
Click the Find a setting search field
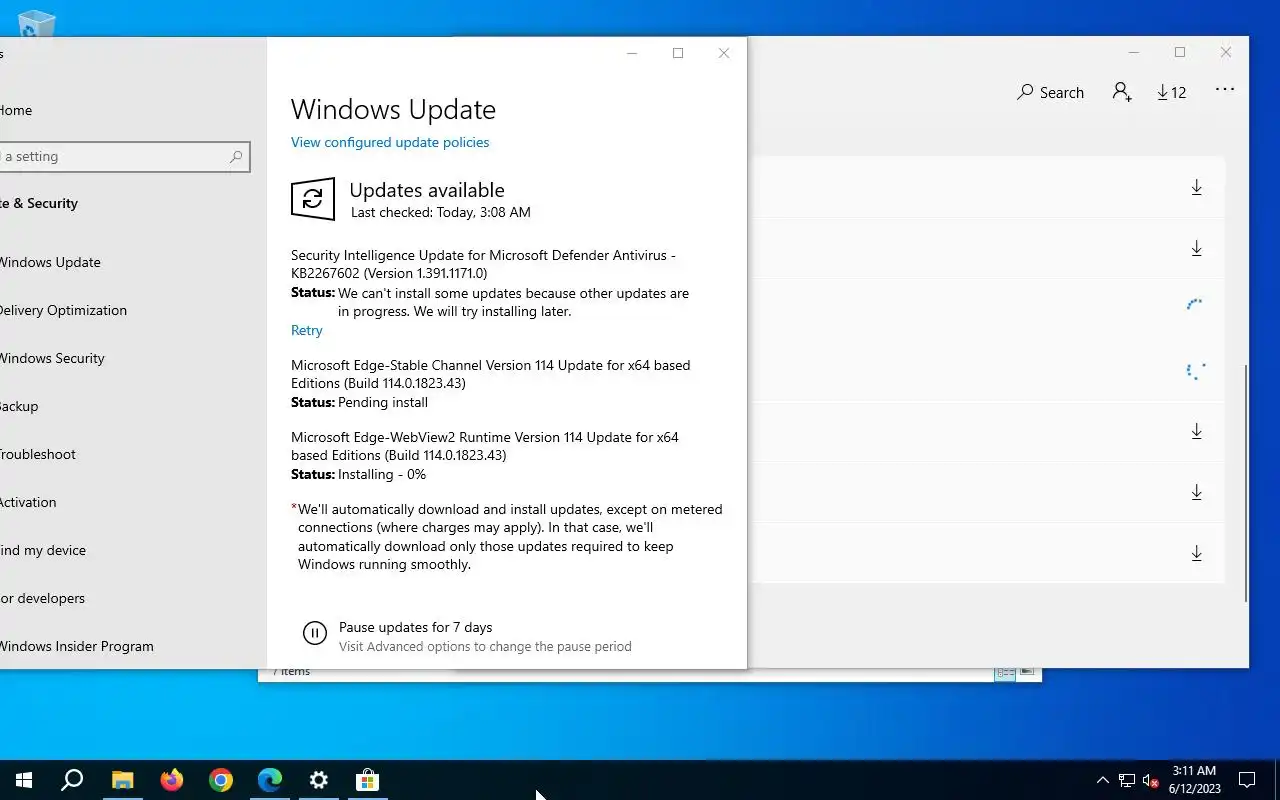(123, 156)
